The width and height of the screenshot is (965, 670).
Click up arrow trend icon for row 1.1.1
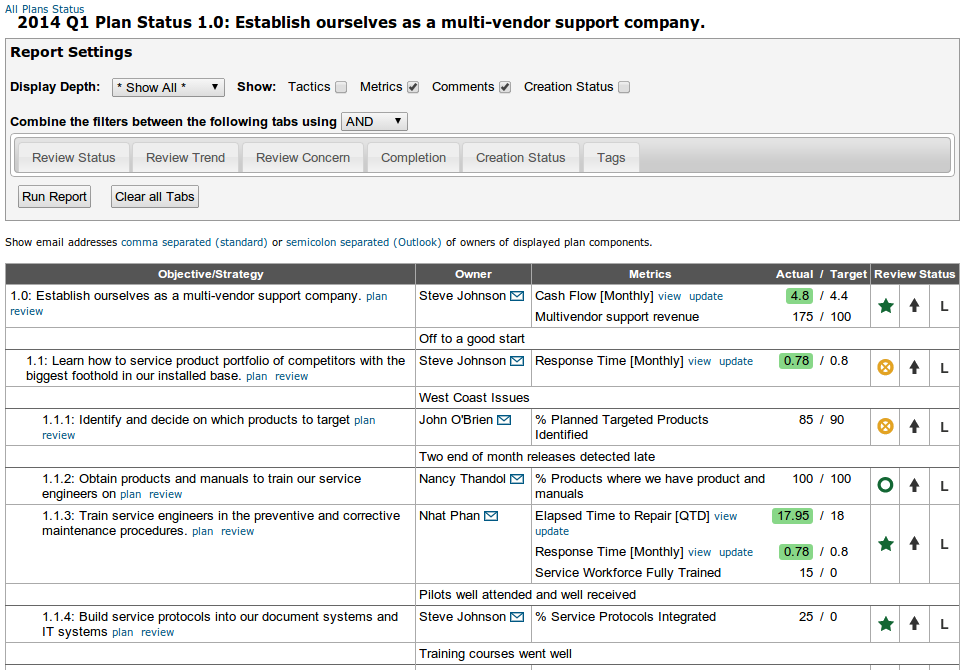914,426
